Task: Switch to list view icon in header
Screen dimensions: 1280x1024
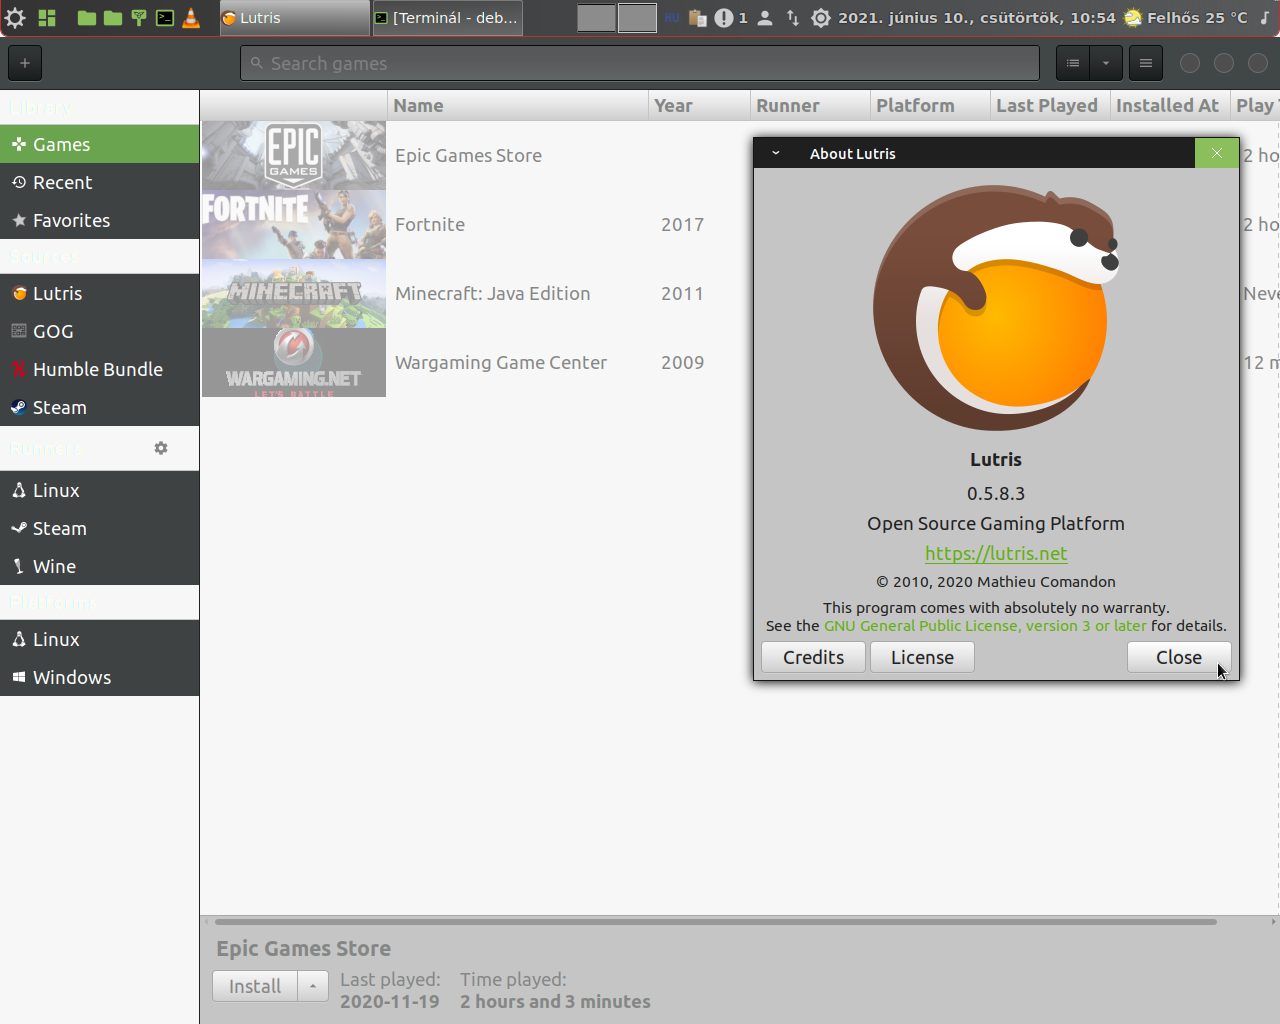Action: coord(1073,63)
